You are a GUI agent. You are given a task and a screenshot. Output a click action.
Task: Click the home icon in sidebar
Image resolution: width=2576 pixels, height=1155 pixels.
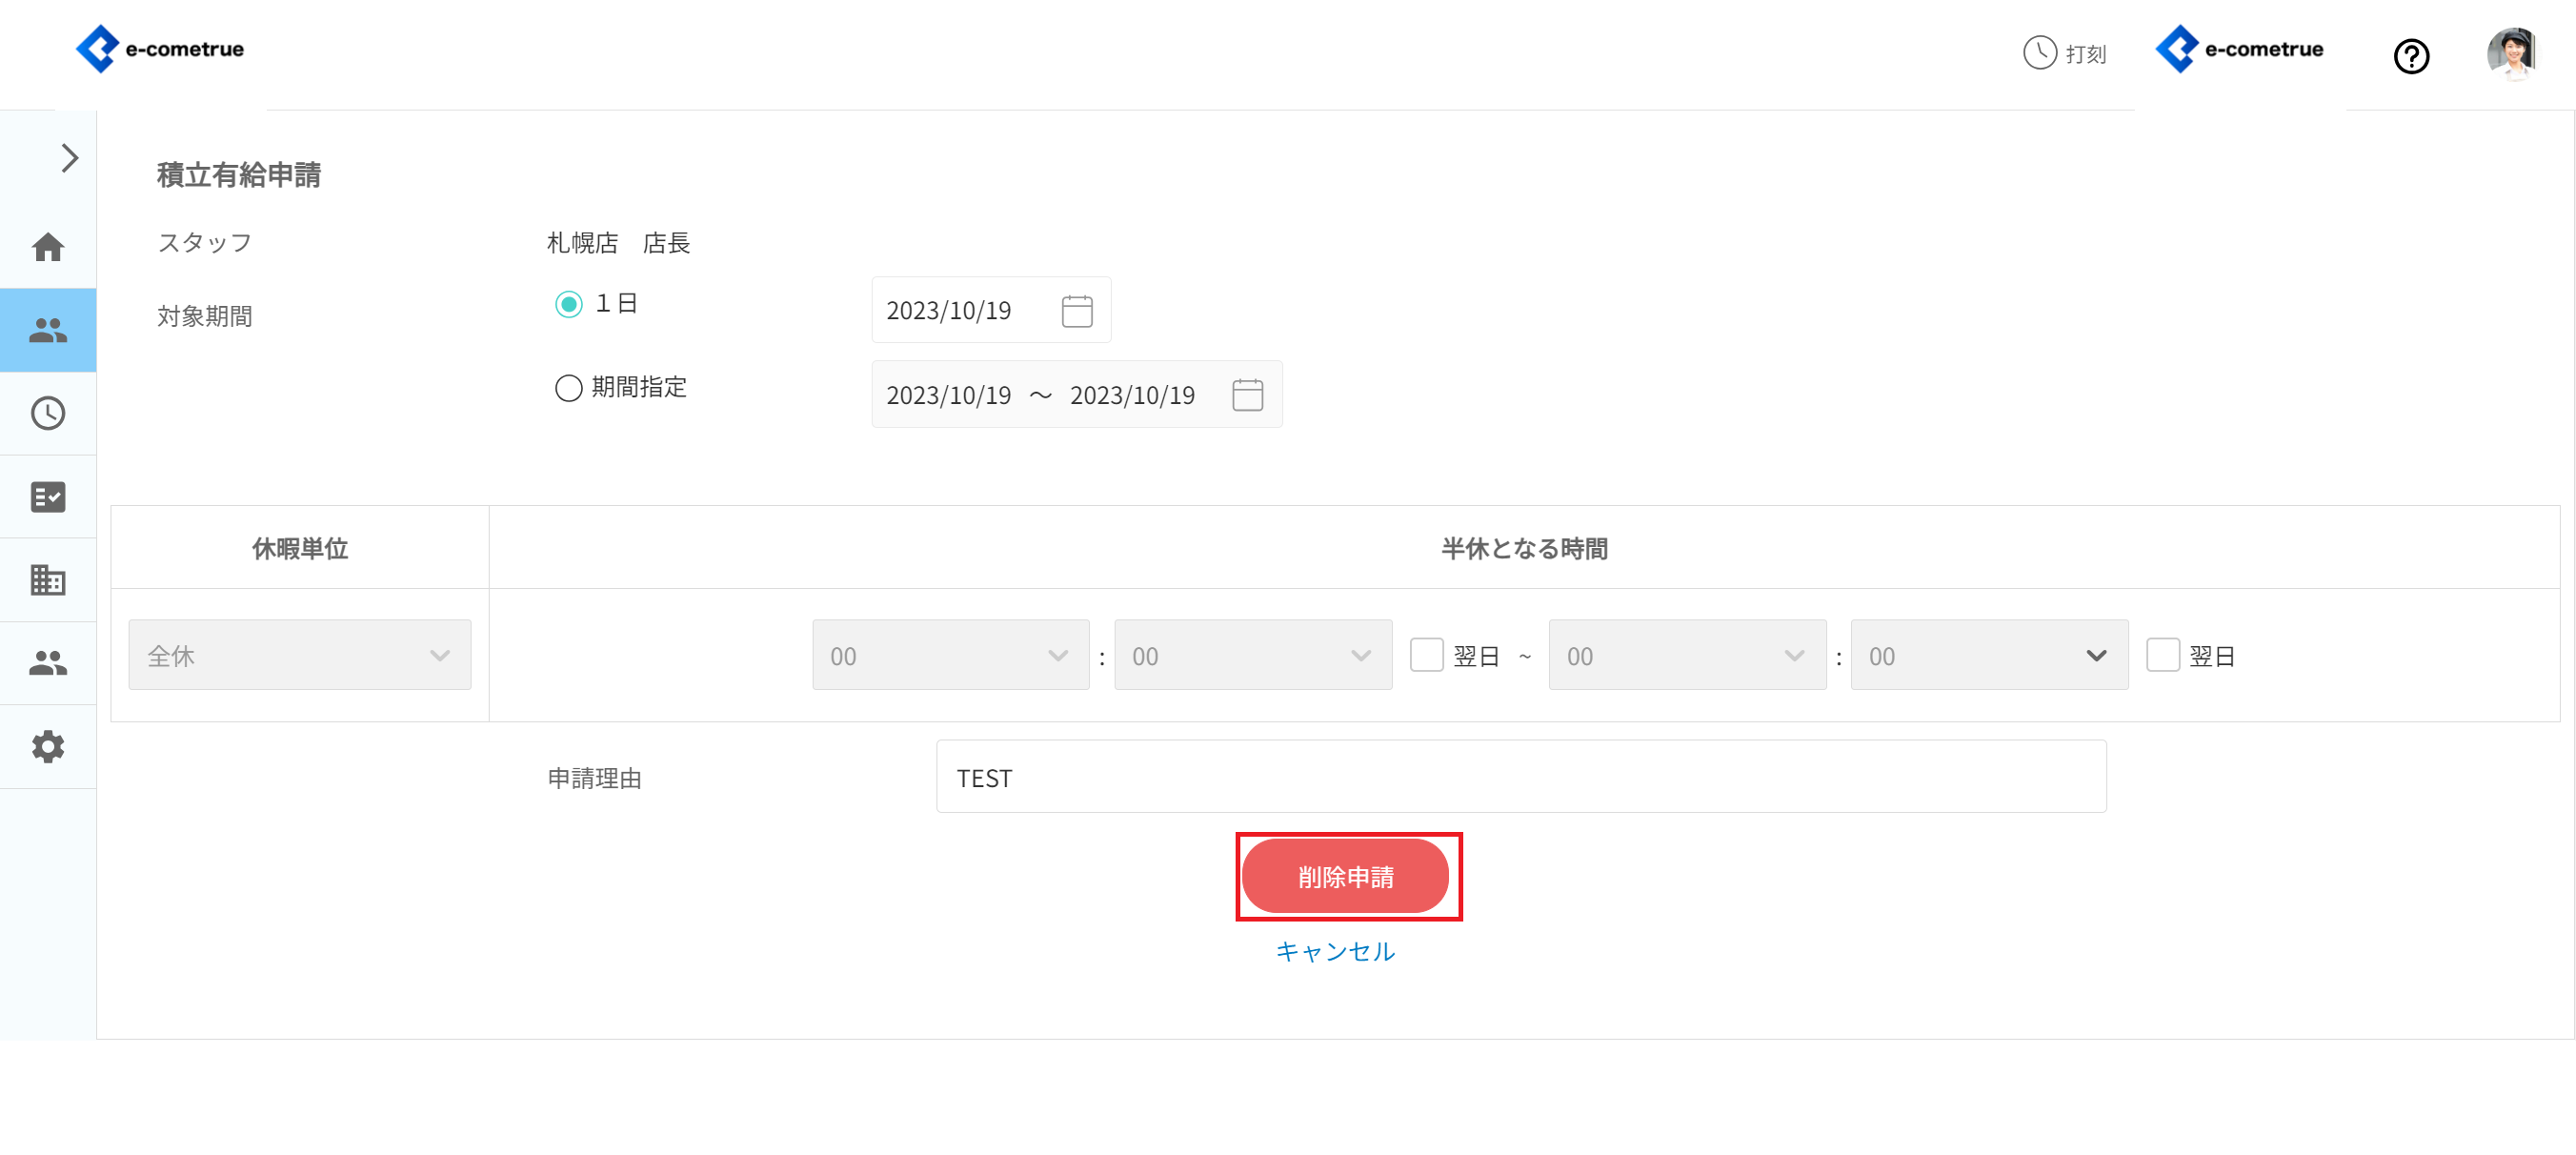pyautogui.click(x=48, y=247)
